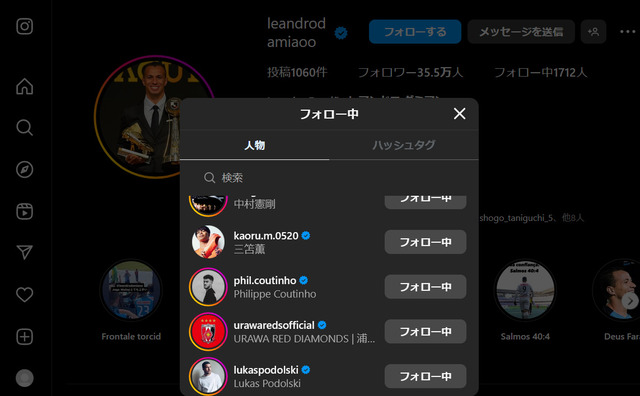The width and height of the screenshot is (640, 396).
Task: Go to Home via house icon
Action: point(24,86)
